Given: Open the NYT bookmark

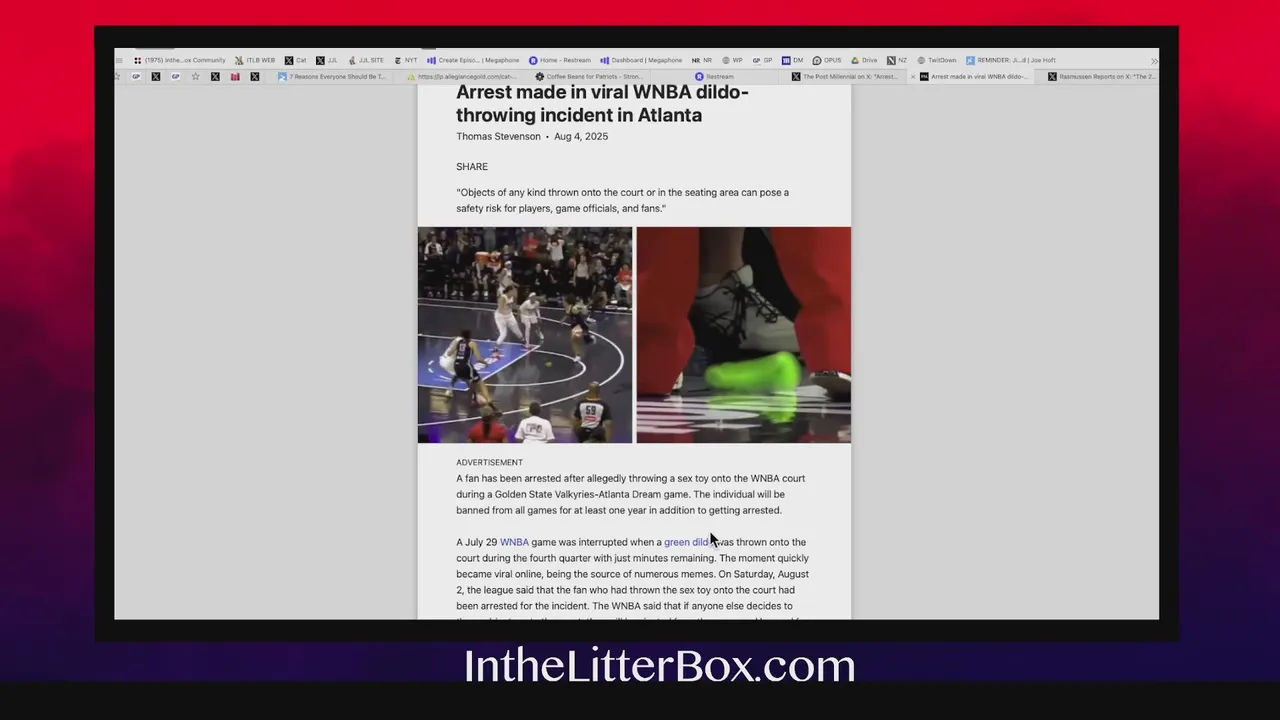Looking at the screenshot, I should click(x=406, y=60).
